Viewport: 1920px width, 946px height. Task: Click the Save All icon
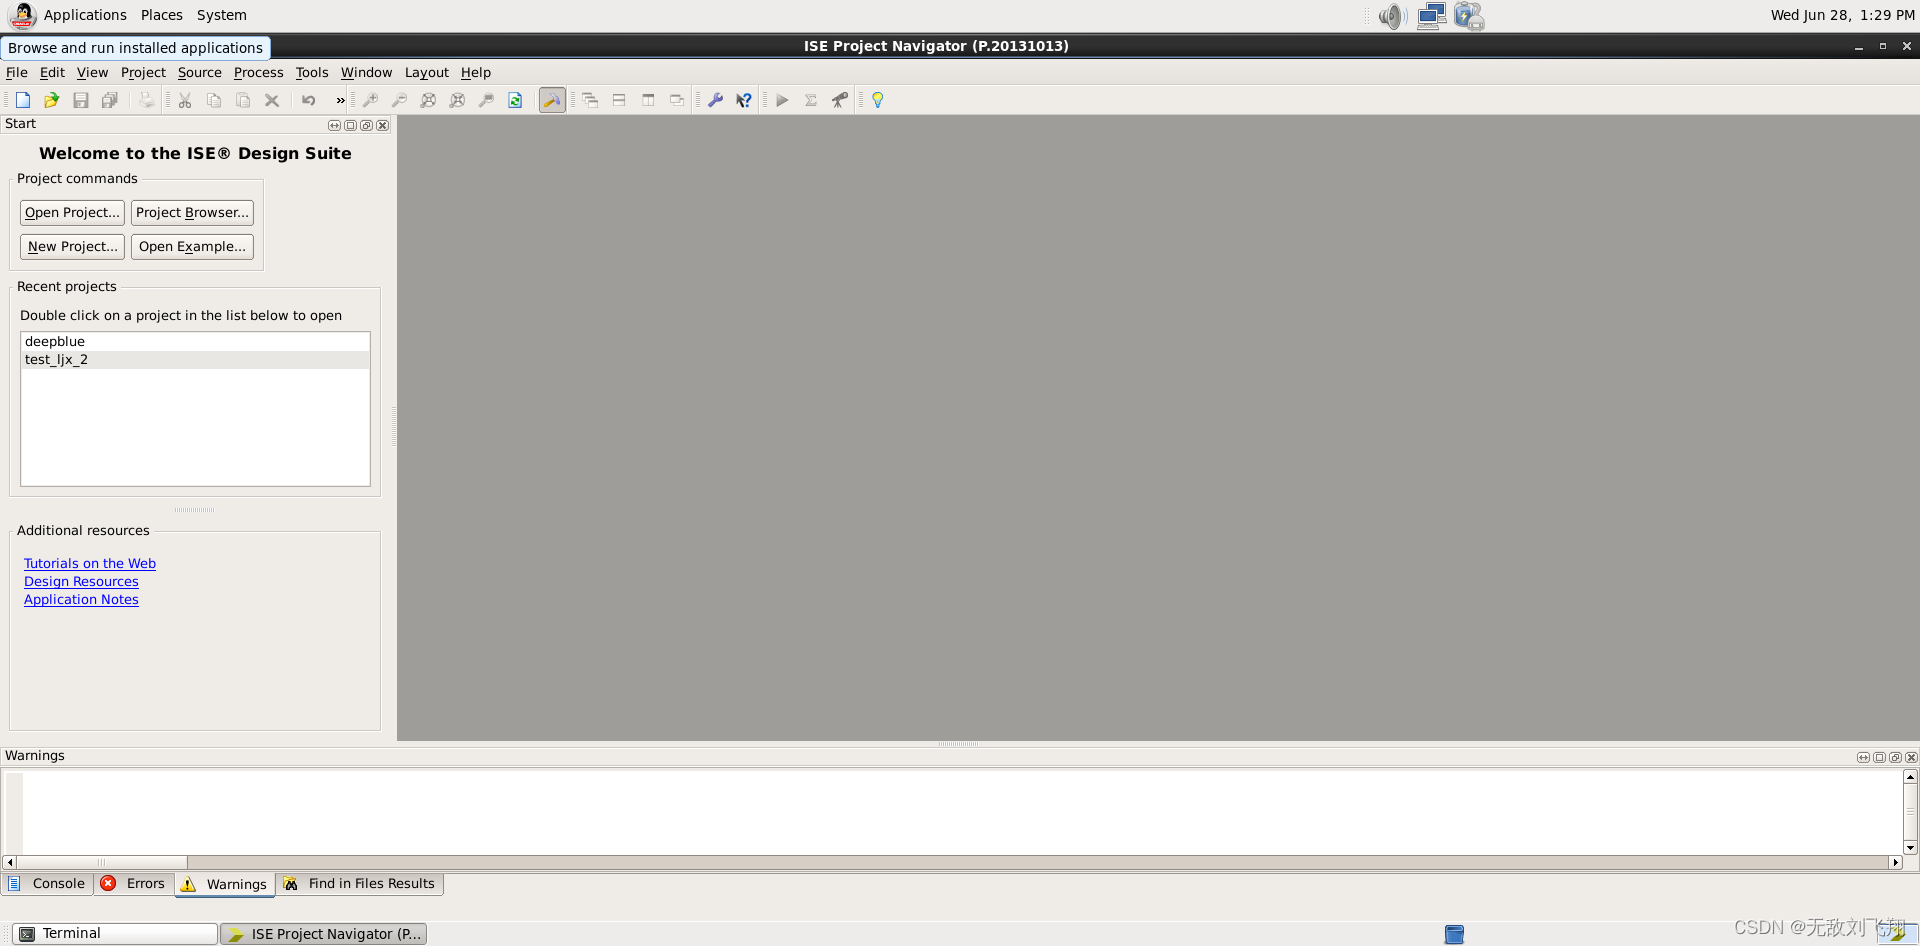pyautogui.click(x=110, y=100)
